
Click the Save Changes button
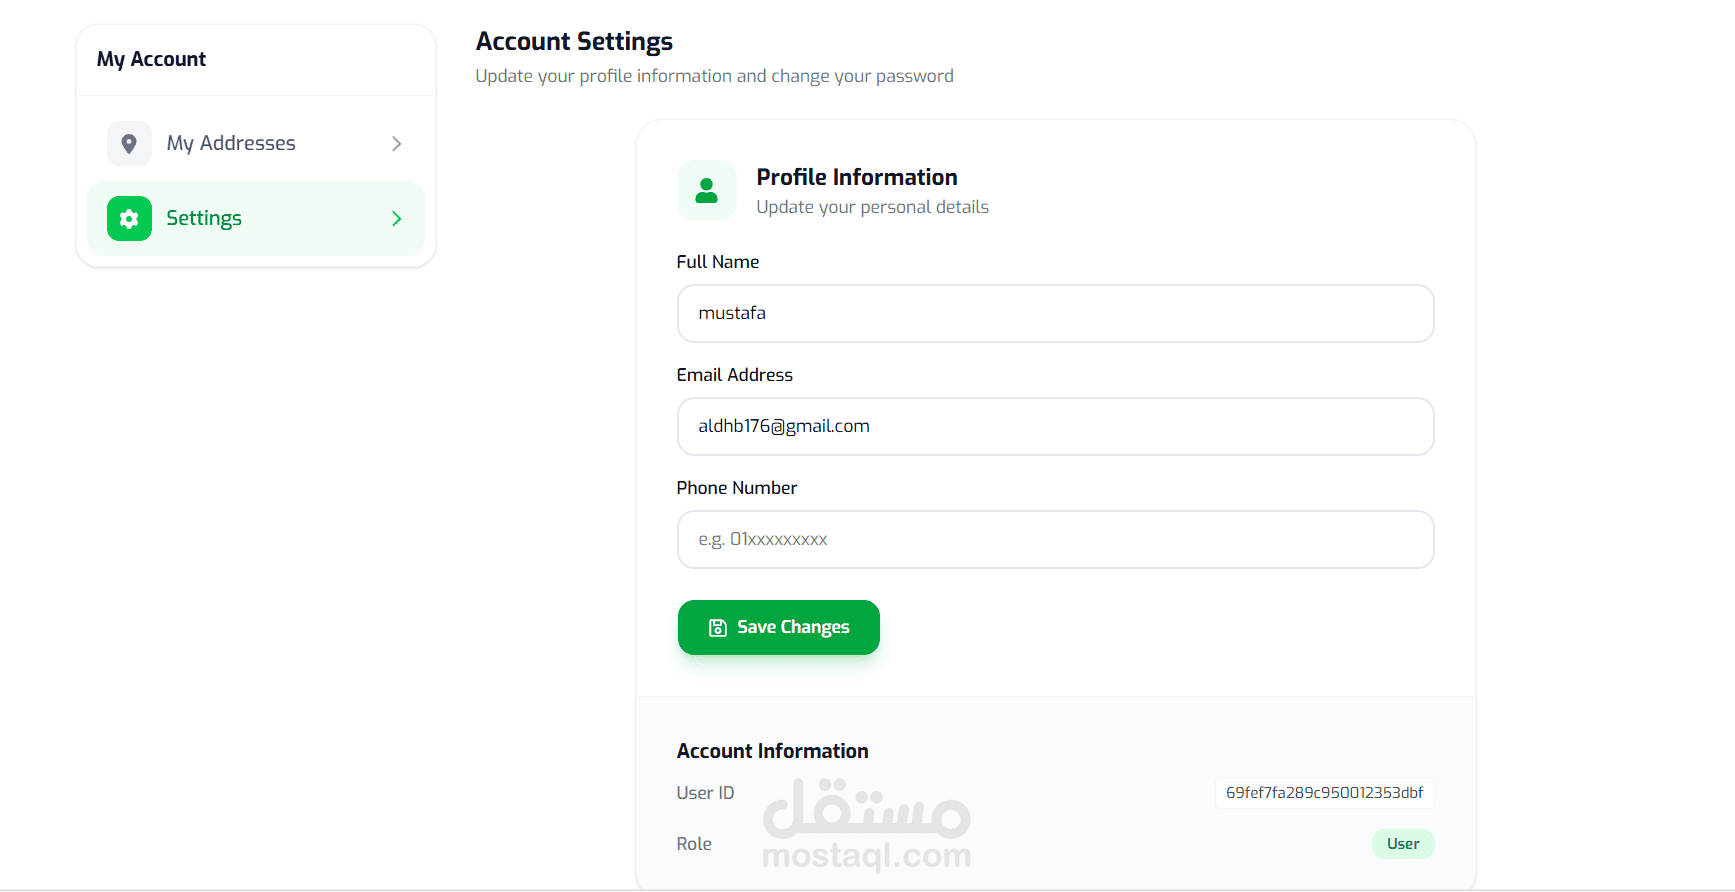click(x=779, y=628)
